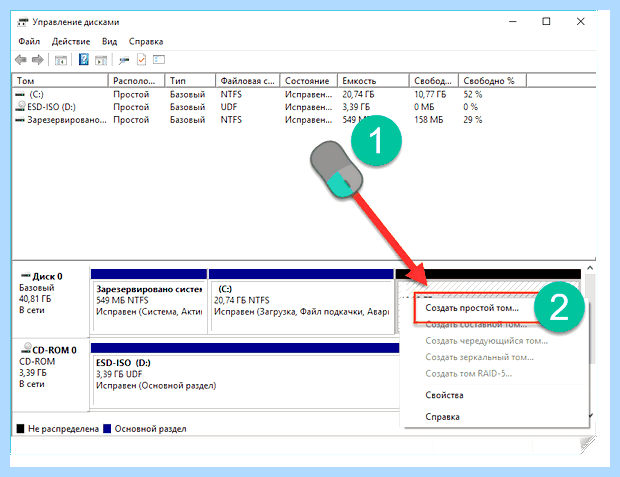Sort by the Тип column header
620x477 pixels.
tap(190, 81)
